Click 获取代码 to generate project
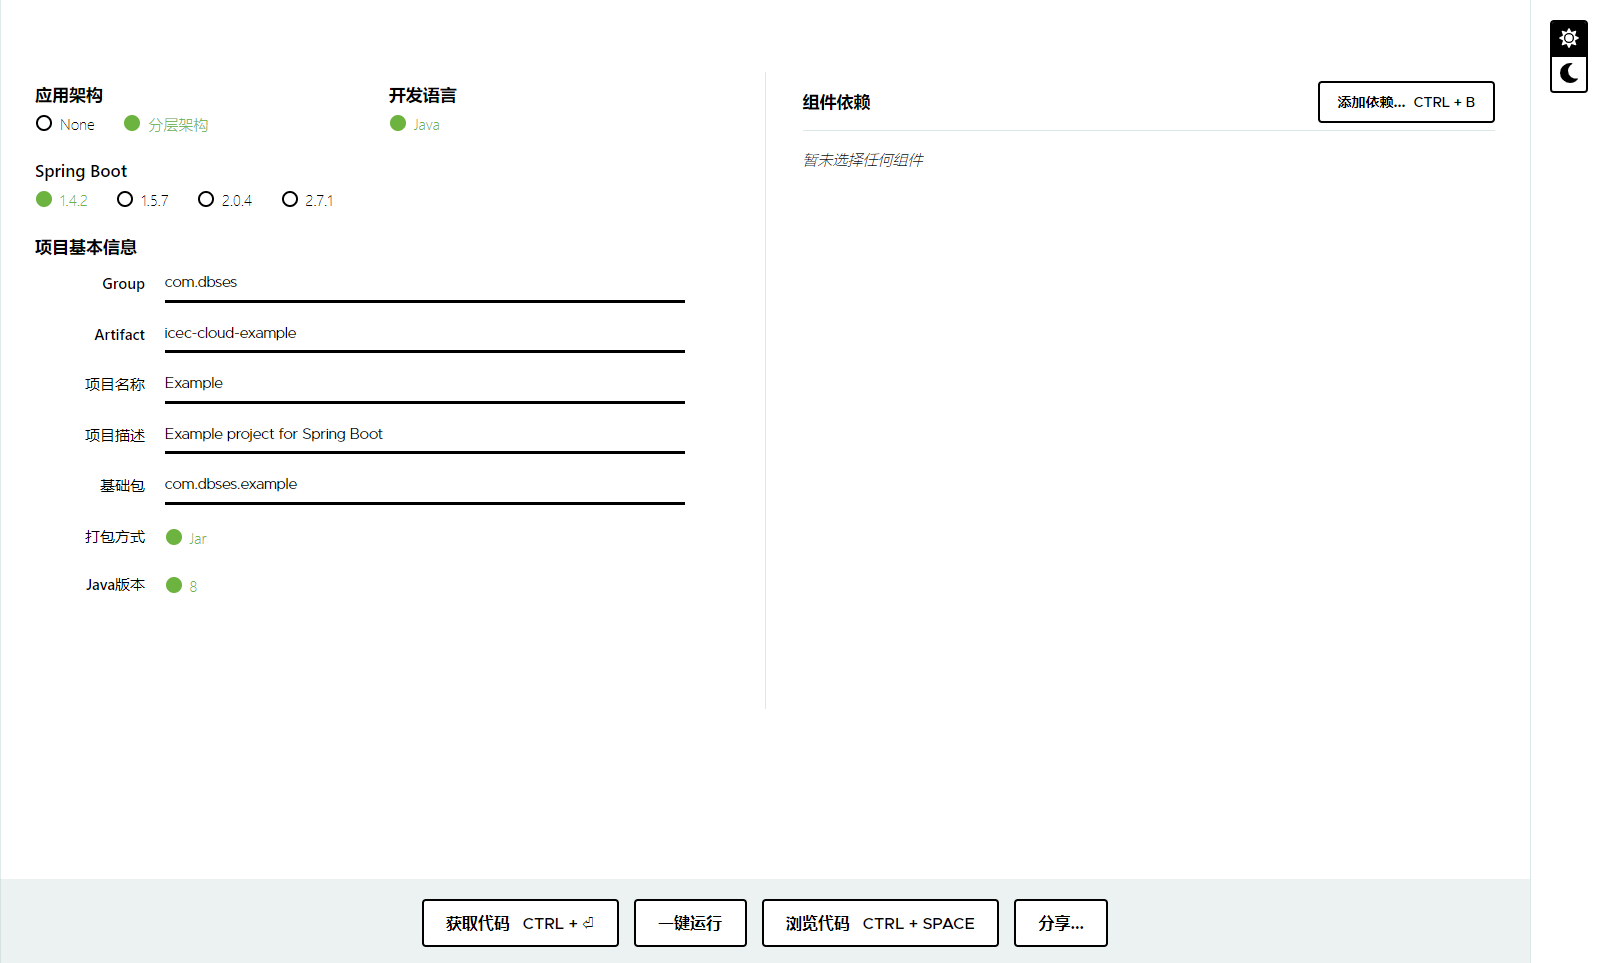 (520, 923)
